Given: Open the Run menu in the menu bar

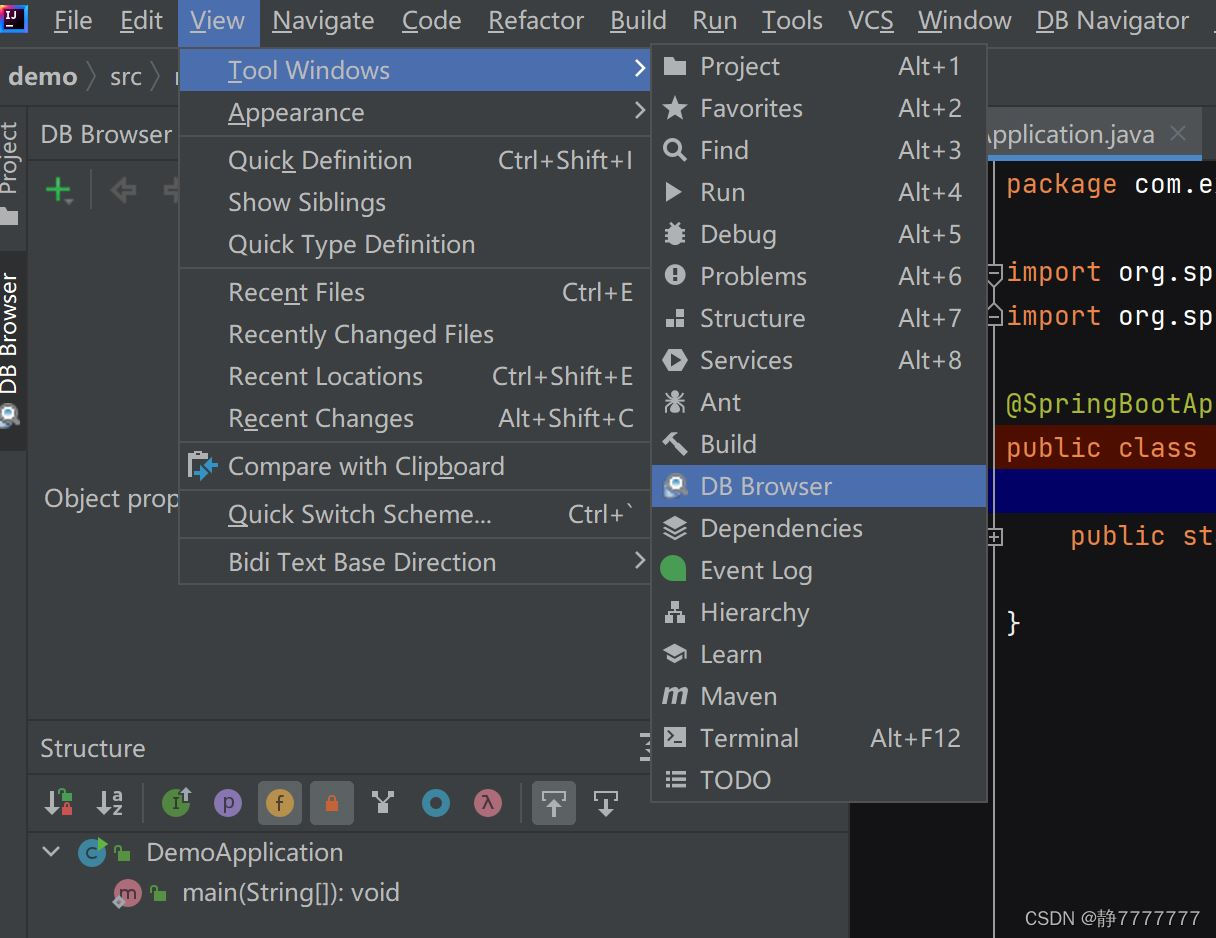Looking at the screenshot, I should coord(714,21).
